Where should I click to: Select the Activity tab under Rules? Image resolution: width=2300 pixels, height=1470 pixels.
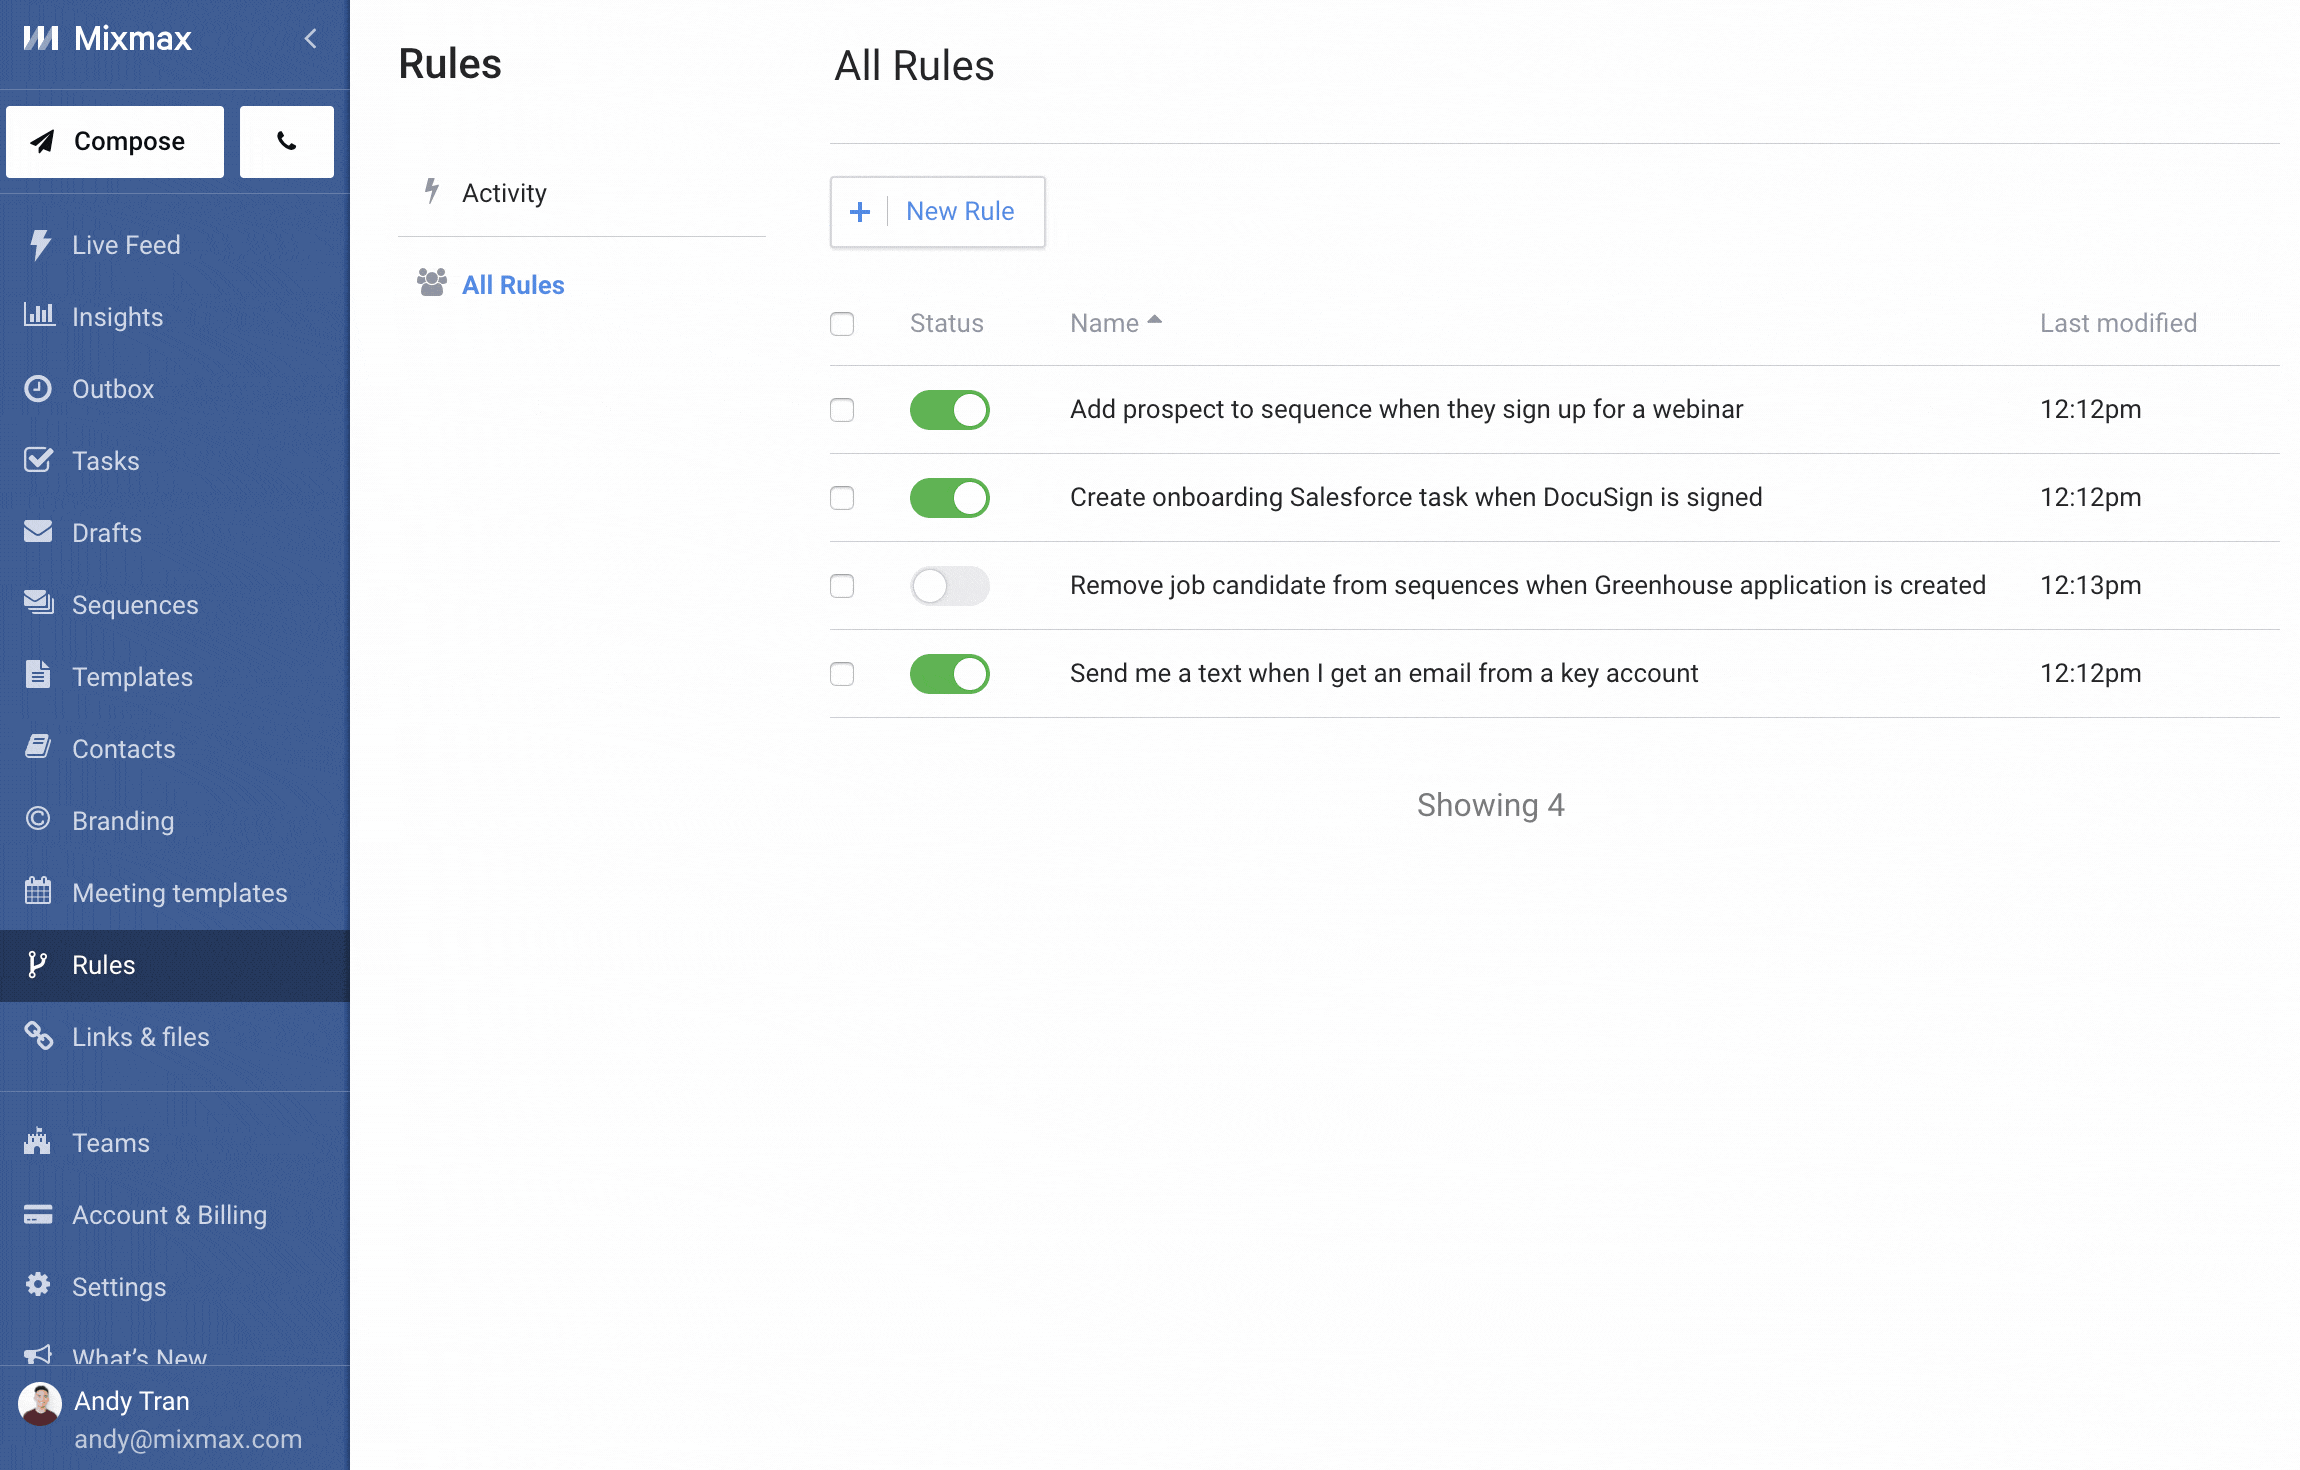tap(503, 191)
